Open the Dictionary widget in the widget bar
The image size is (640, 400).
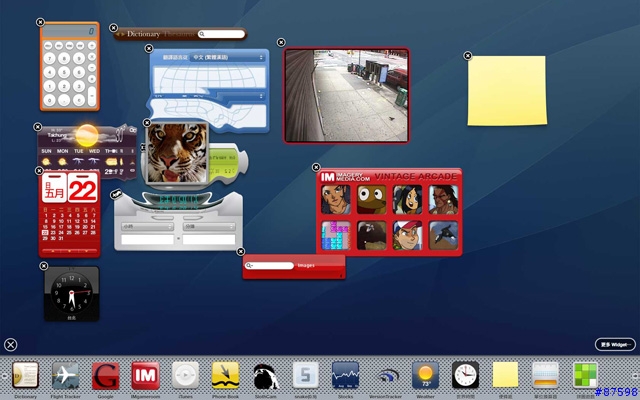pos(25,375)
